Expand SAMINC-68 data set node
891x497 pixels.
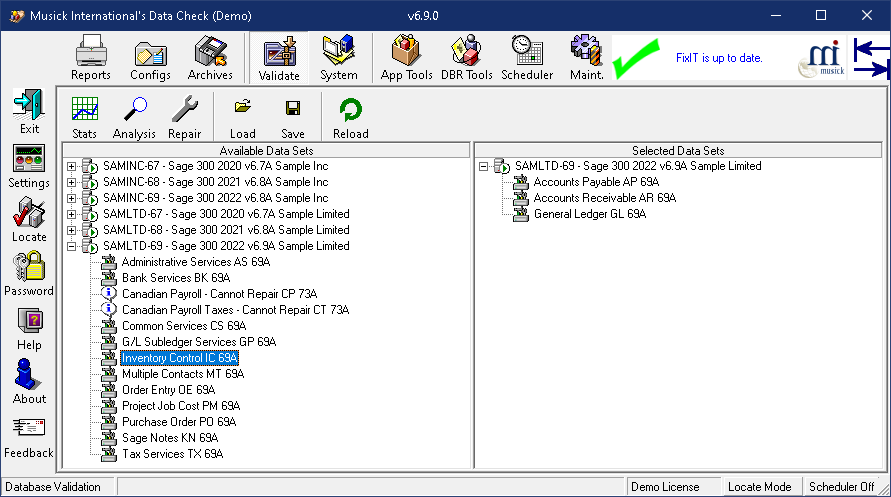[x=72, y=182]
